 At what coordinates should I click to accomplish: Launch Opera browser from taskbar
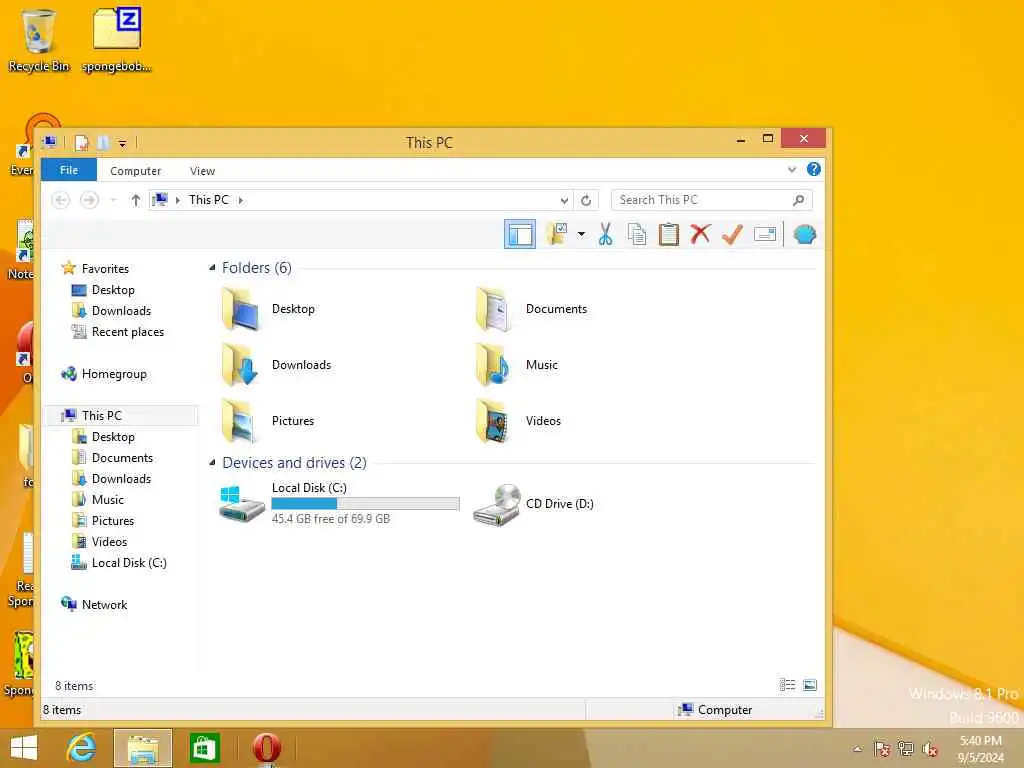(266, 748)
